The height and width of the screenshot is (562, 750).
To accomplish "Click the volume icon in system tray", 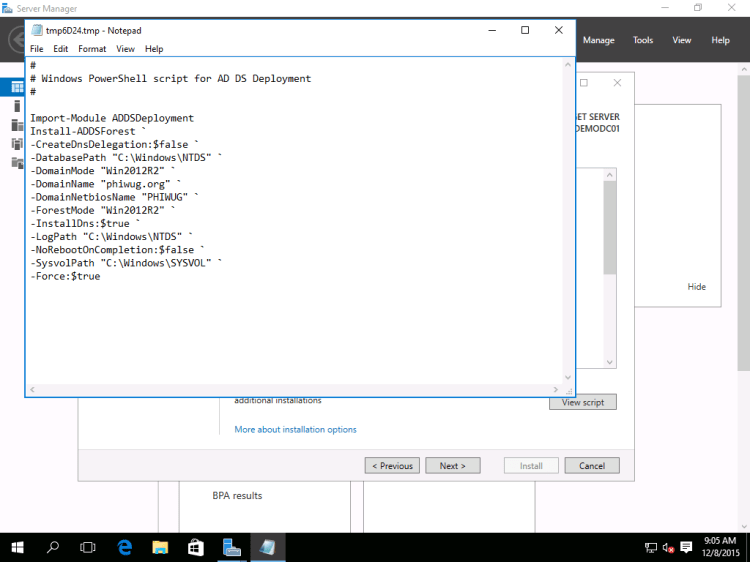I will coord(667,547).
